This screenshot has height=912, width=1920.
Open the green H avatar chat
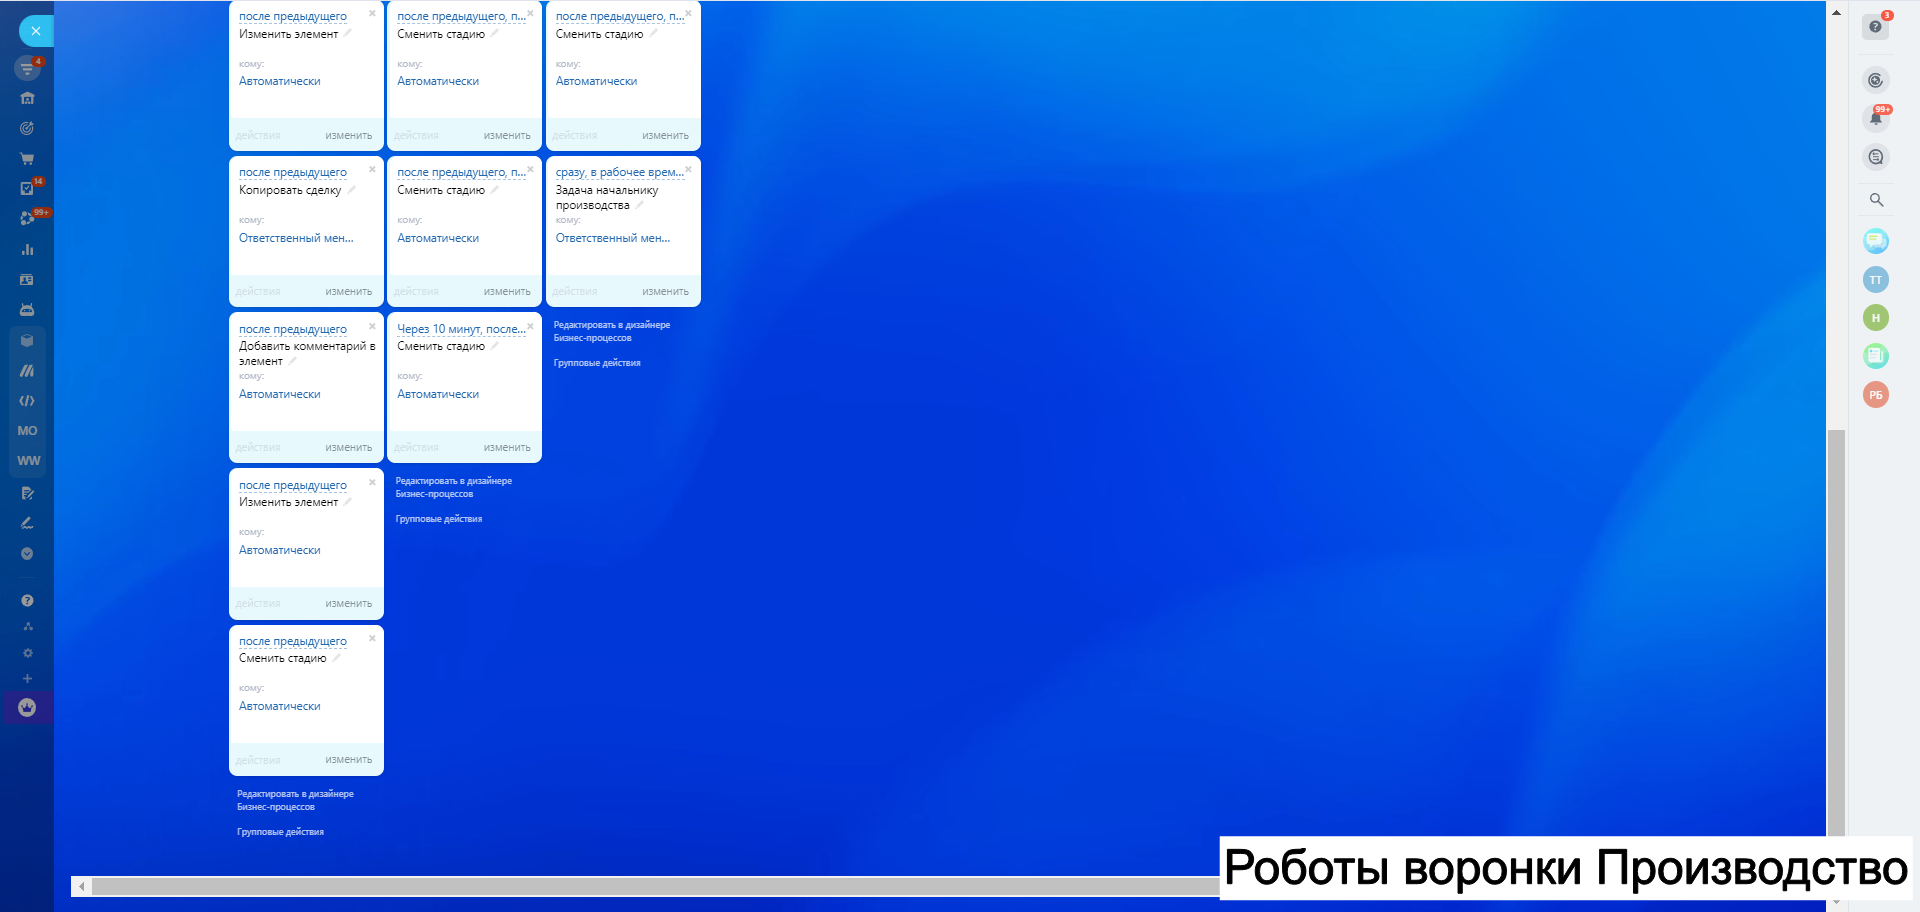[1876, 318]
